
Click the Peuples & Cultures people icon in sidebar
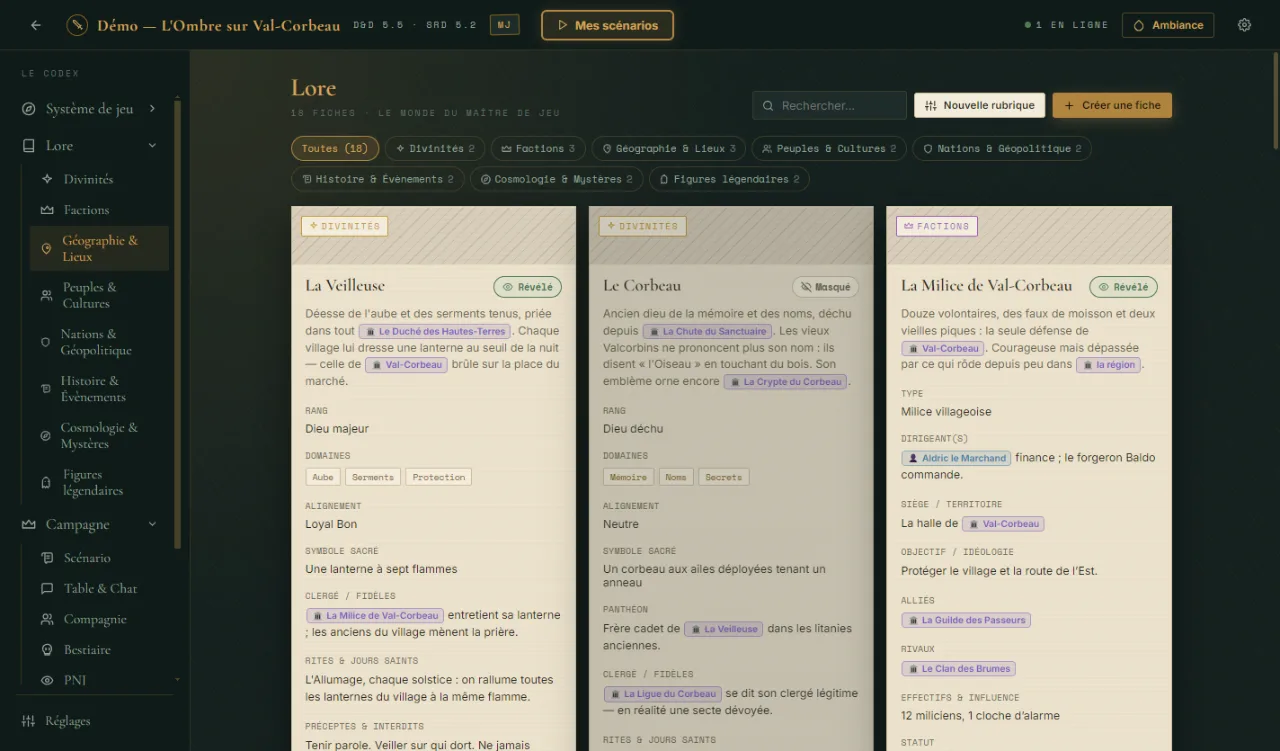[46, 295]
